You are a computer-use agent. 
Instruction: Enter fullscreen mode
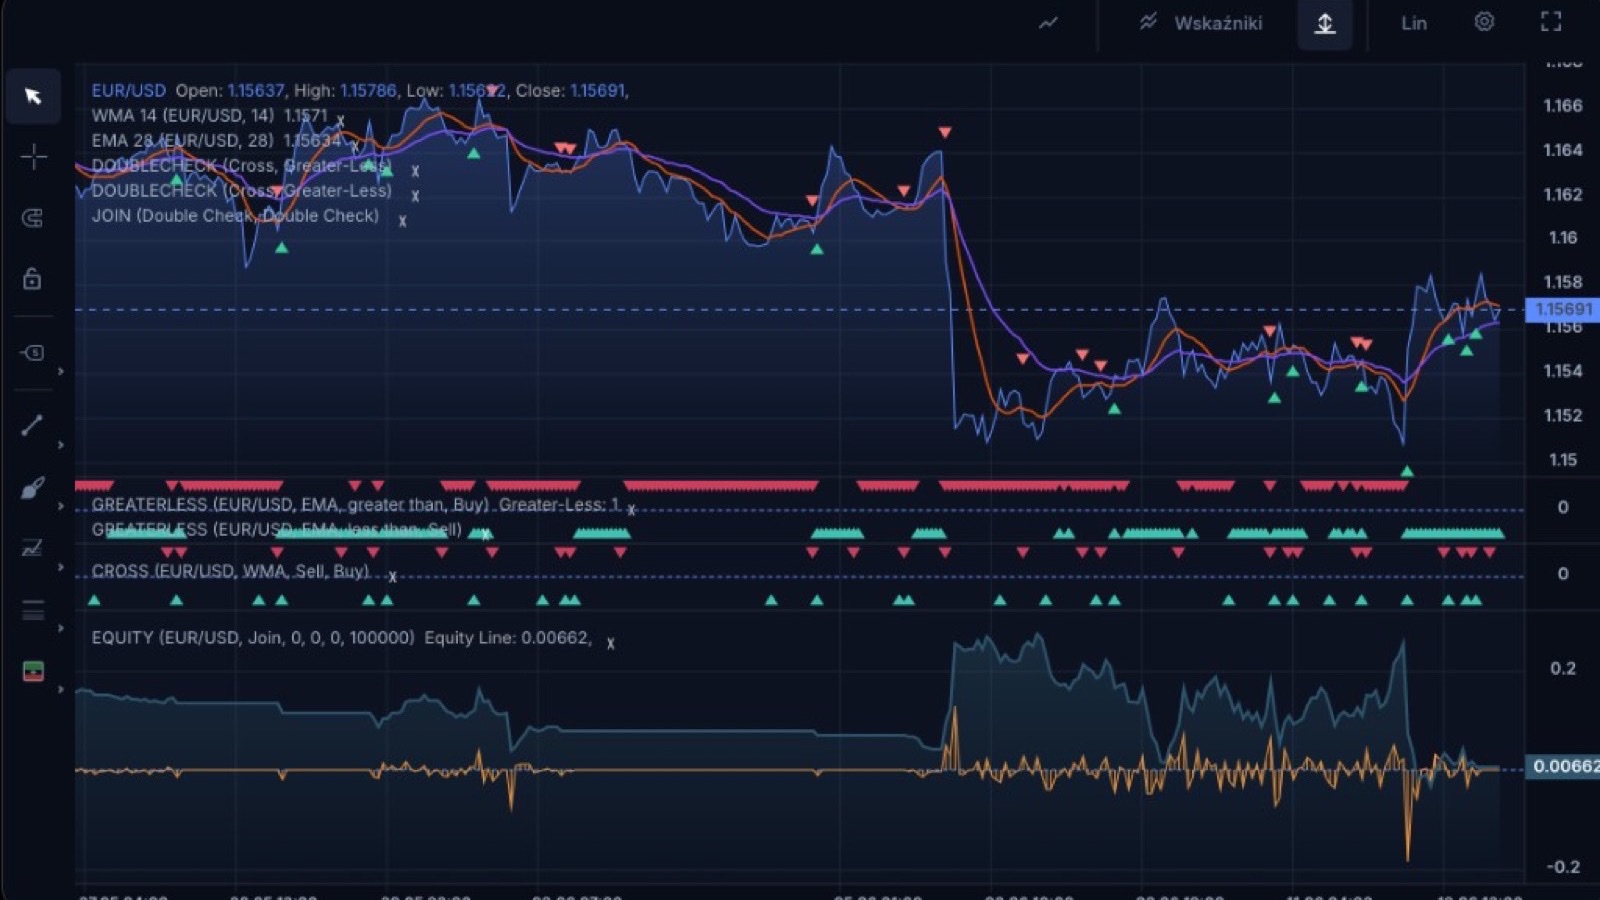click(1551, 22)
